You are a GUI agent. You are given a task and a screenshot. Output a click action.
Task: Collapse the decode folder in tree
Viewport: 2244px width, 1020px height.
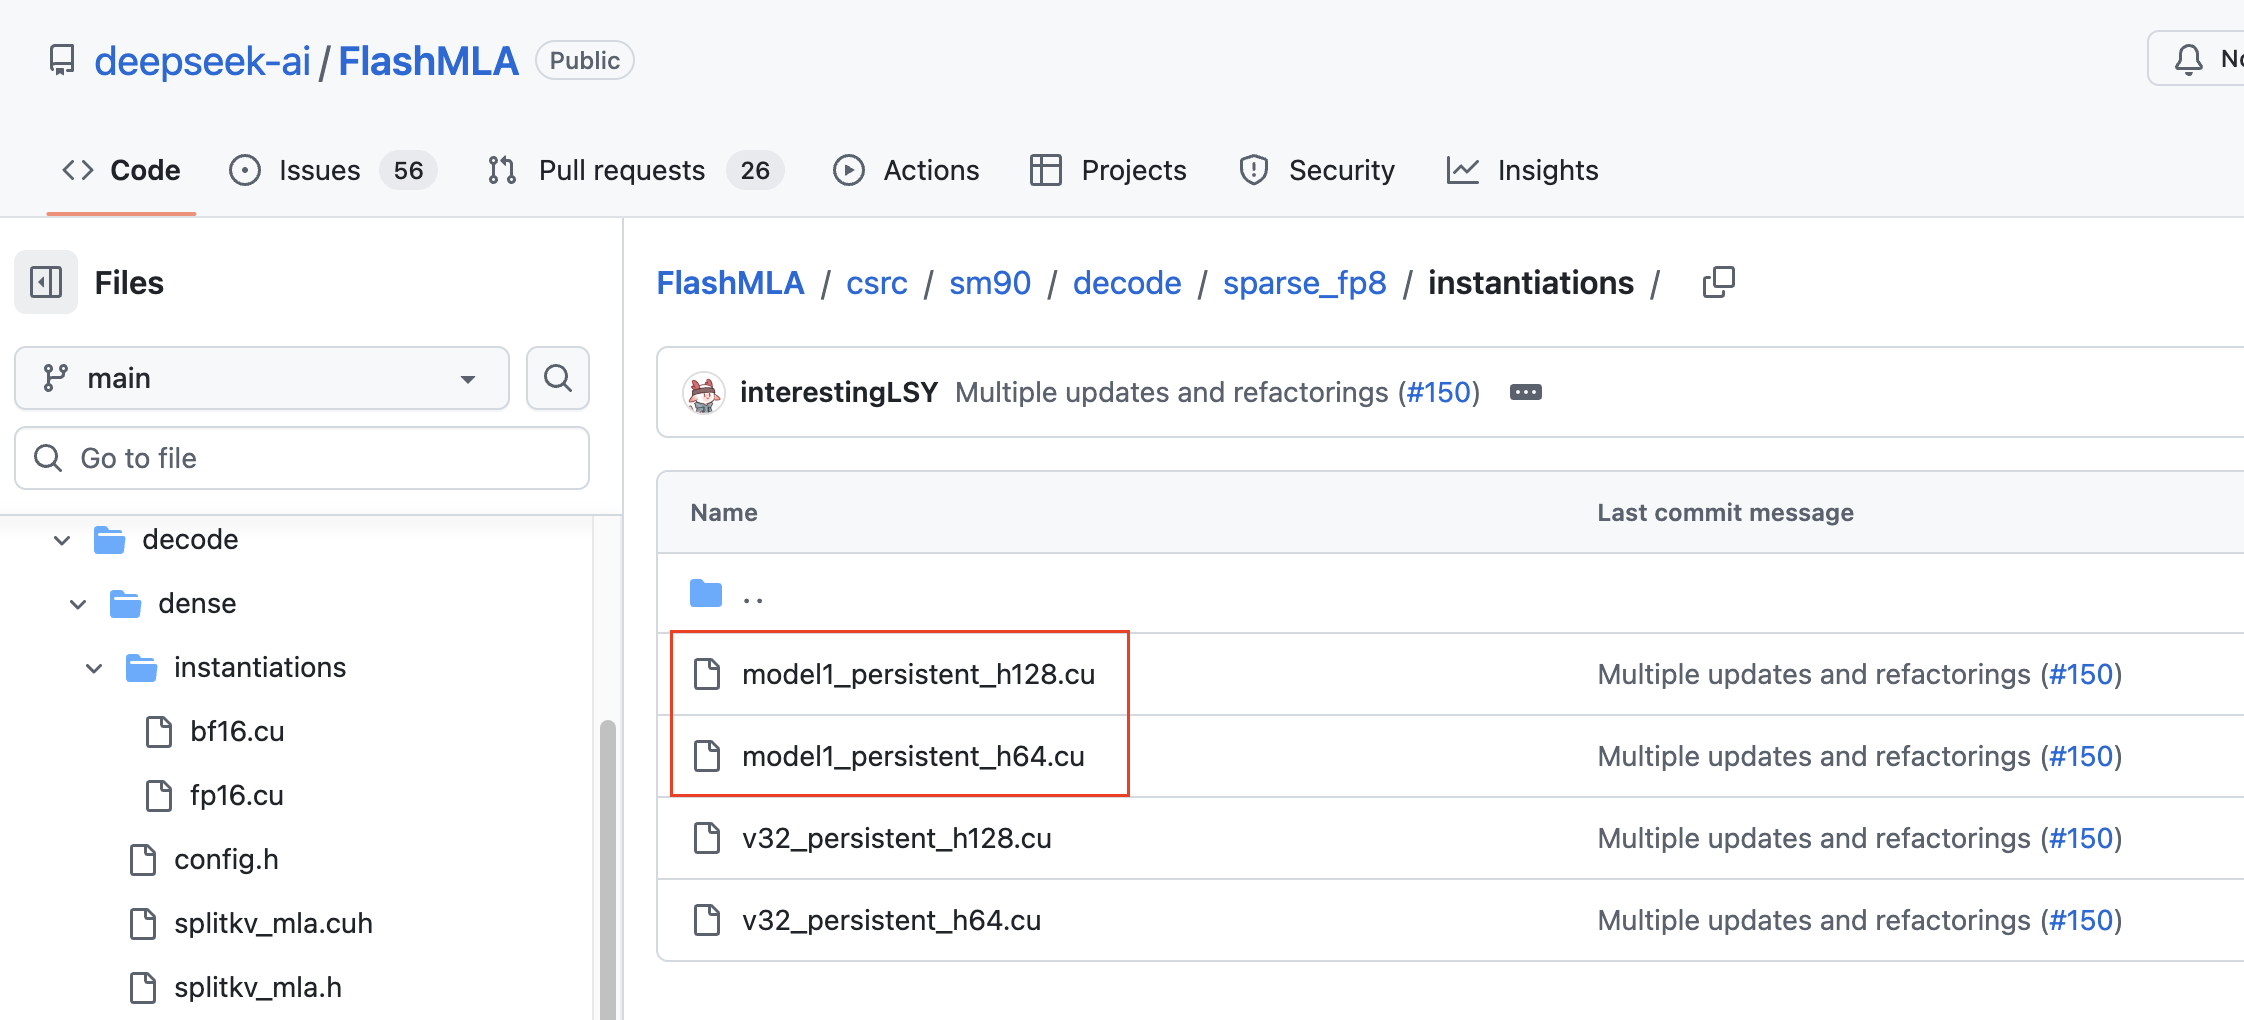(x=62, y=540)
